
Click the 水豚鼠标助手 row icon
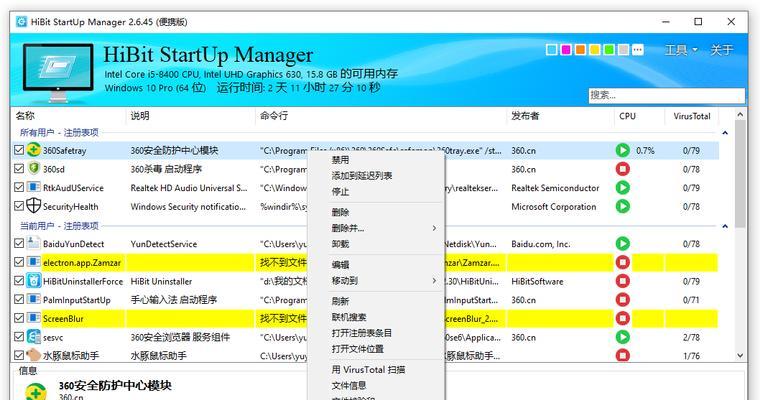click(x=33, y=355)
